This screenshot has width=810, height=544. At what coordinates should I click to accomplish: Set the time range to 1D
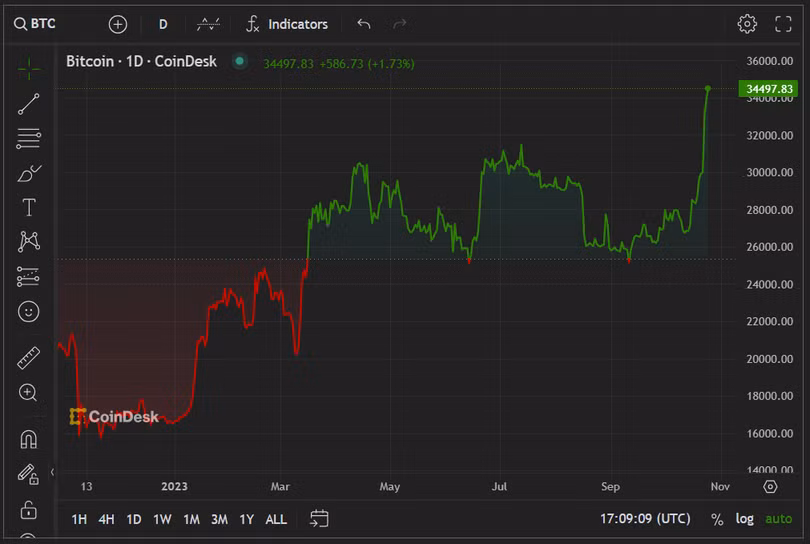(x=134, y=519)
